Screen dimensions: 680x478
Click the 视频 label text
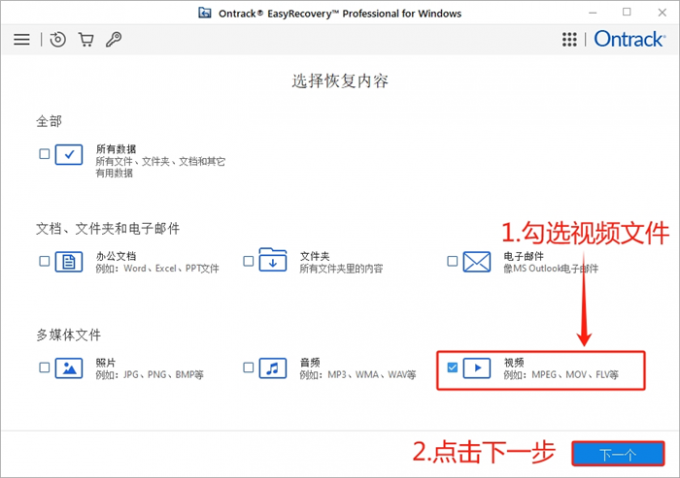[x=514, y=363]
